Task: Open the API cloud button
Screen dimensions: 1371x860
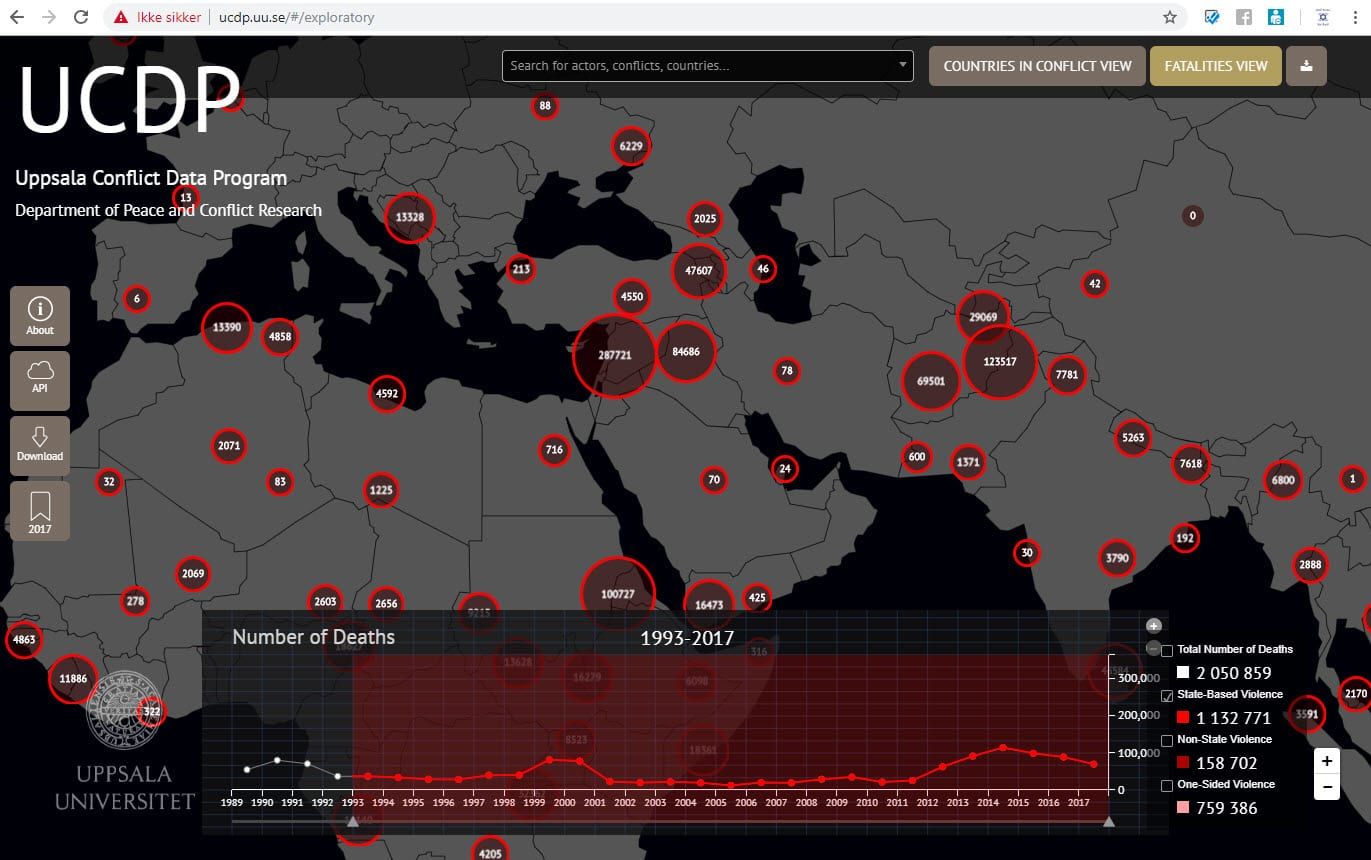Action: (x=40, y=380)
